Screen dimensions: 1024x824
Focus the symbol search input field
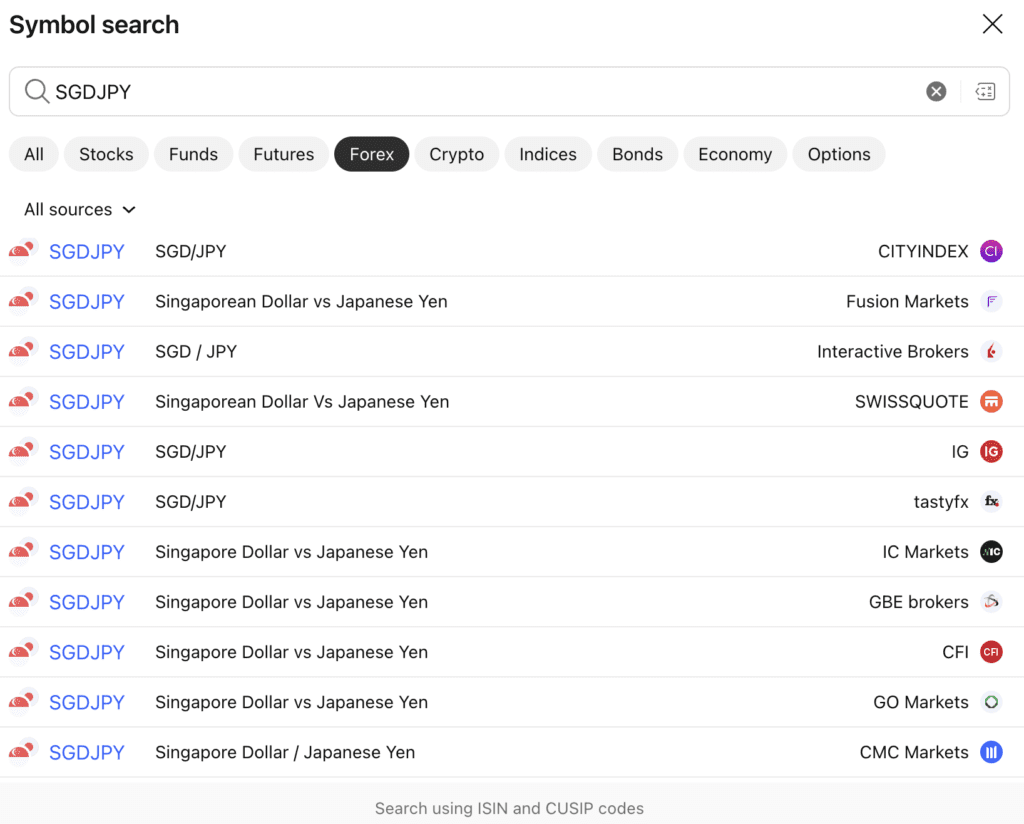tap(509, 91)
